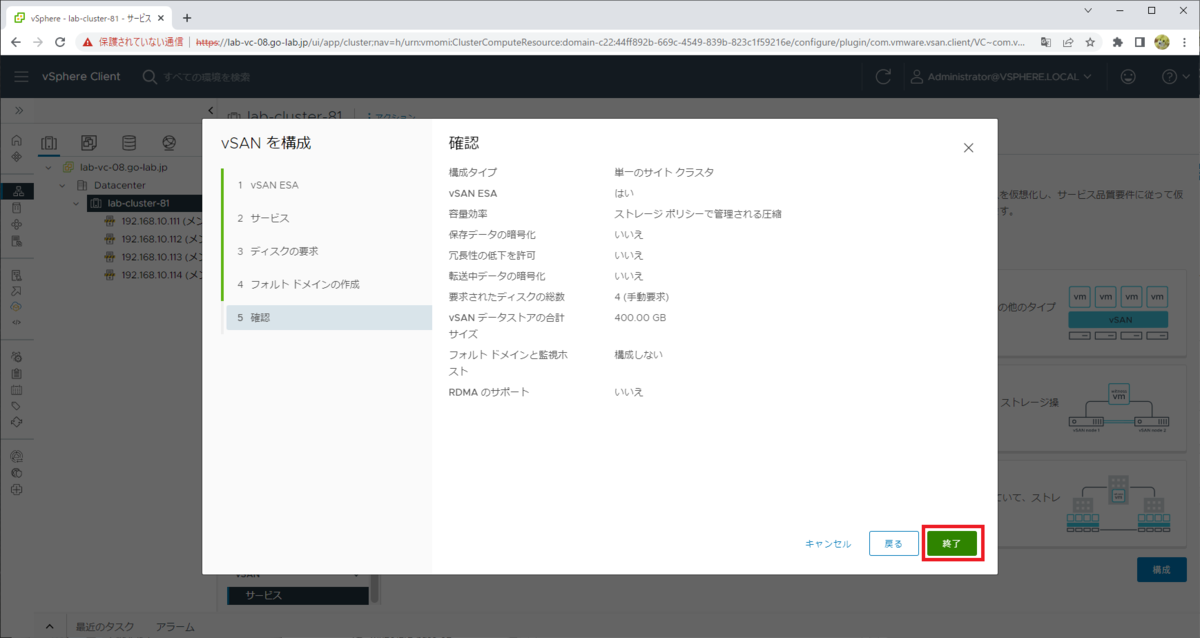
Task: Expand the bottom Recent Tasks panel chevron
Action: 51,626
